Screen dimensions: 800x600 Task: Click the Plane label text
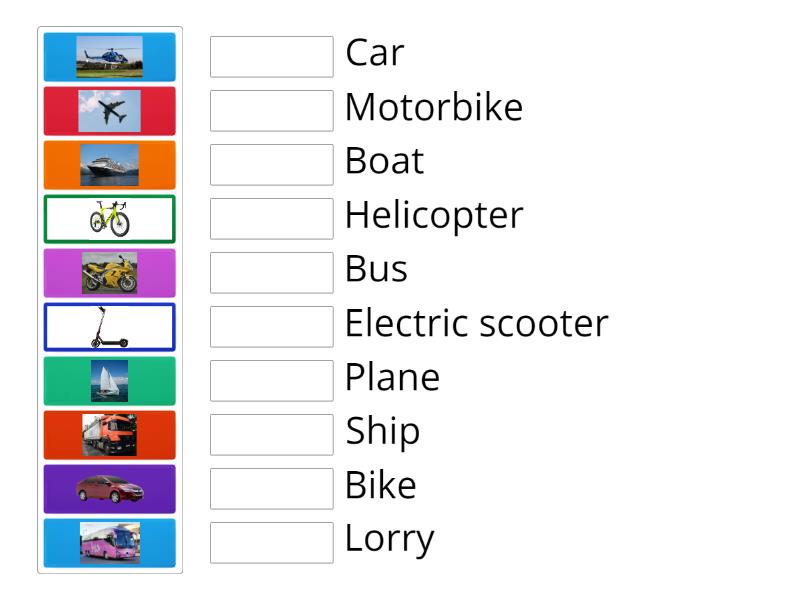[391, 378]
